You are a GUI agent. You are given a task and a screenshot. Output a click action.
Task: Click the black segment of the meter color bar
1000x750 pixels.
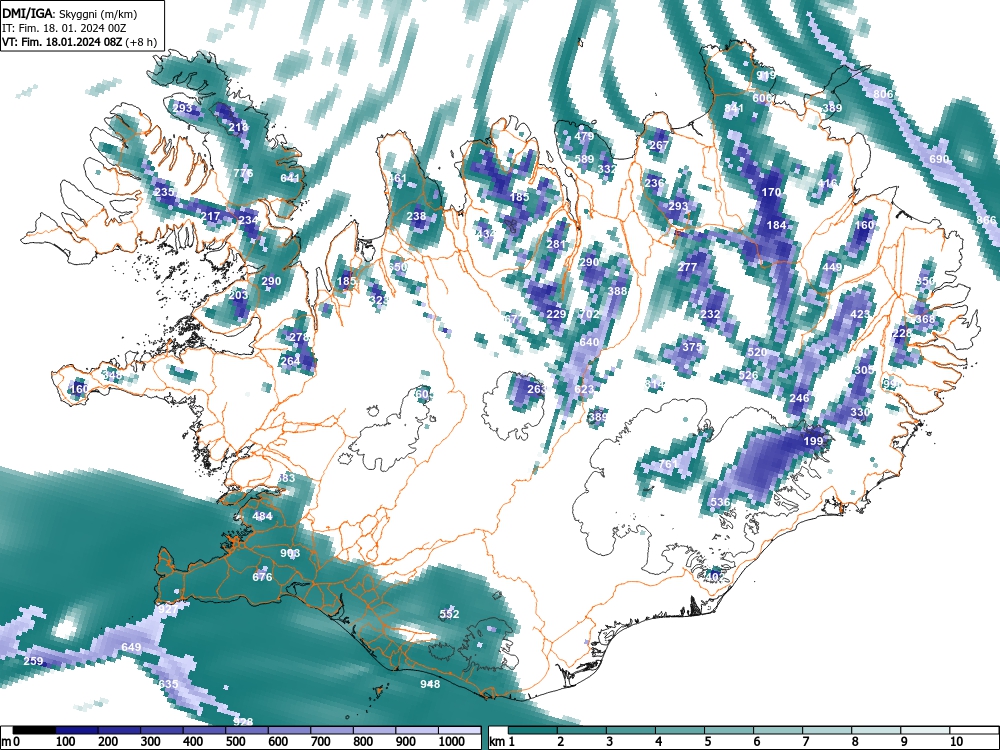pyautogui.click(x=34, y=730)
